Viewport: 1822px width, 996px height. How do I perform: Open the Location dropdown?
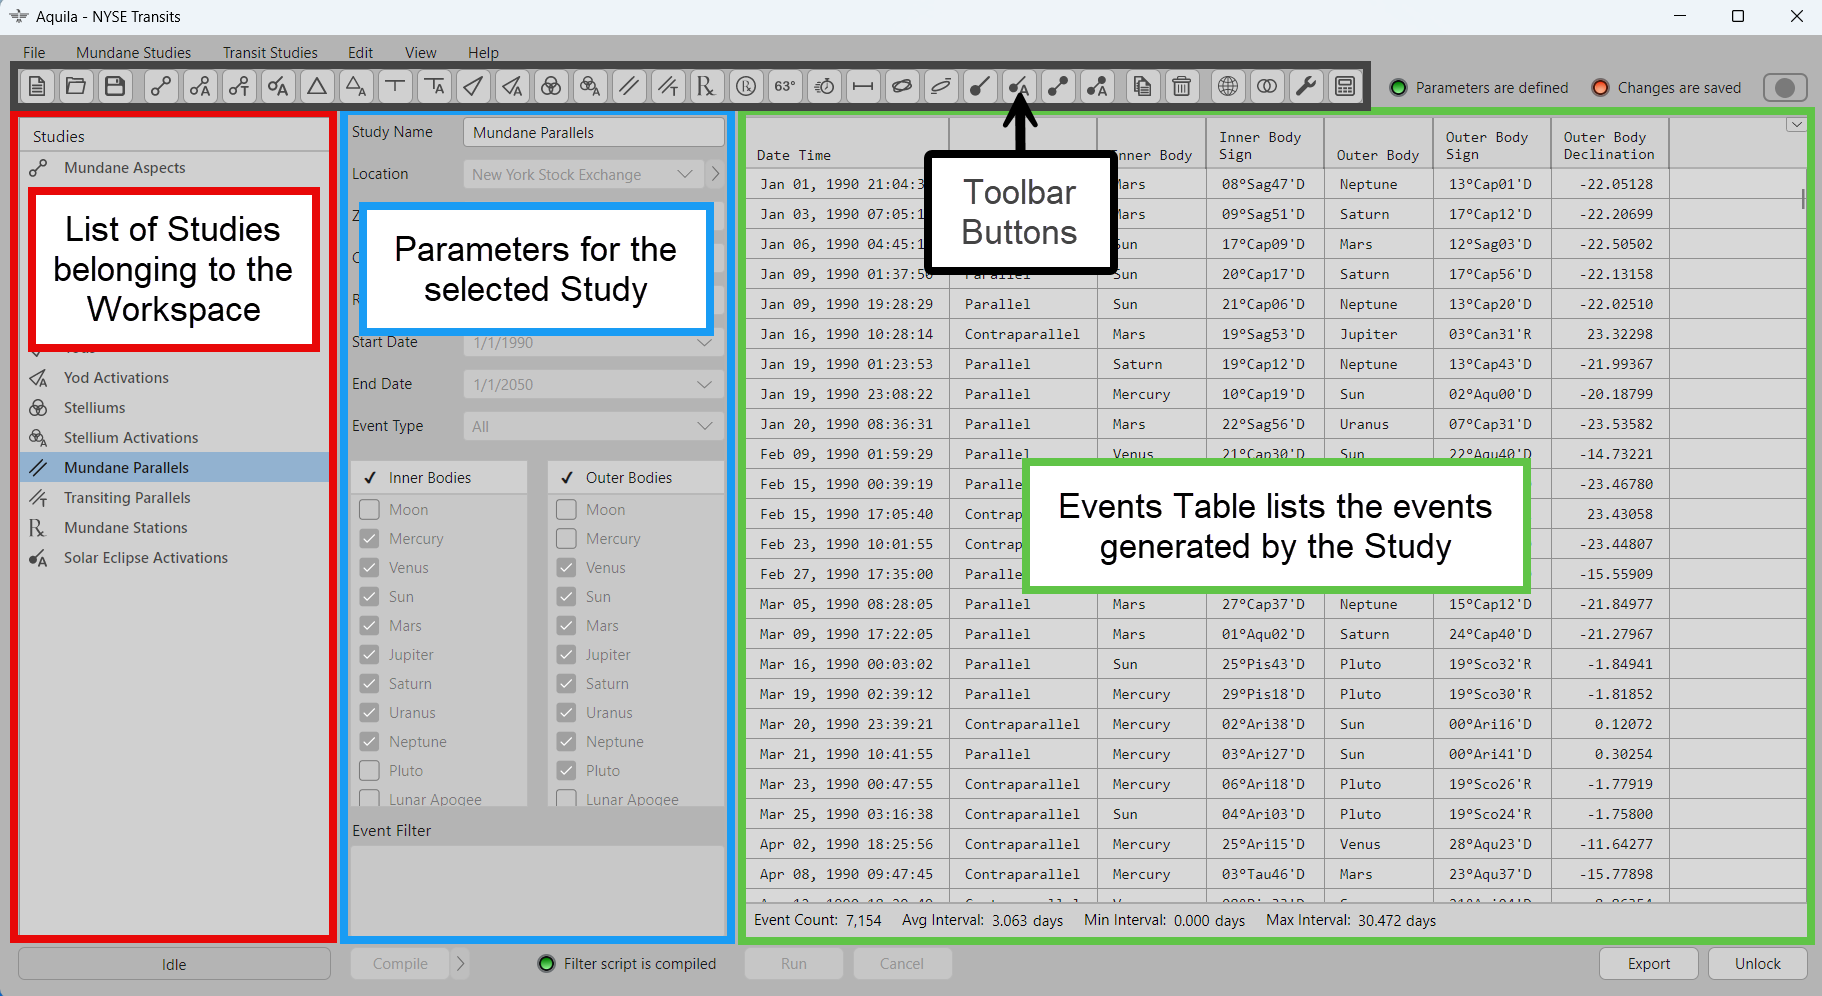tap(584, 174)
